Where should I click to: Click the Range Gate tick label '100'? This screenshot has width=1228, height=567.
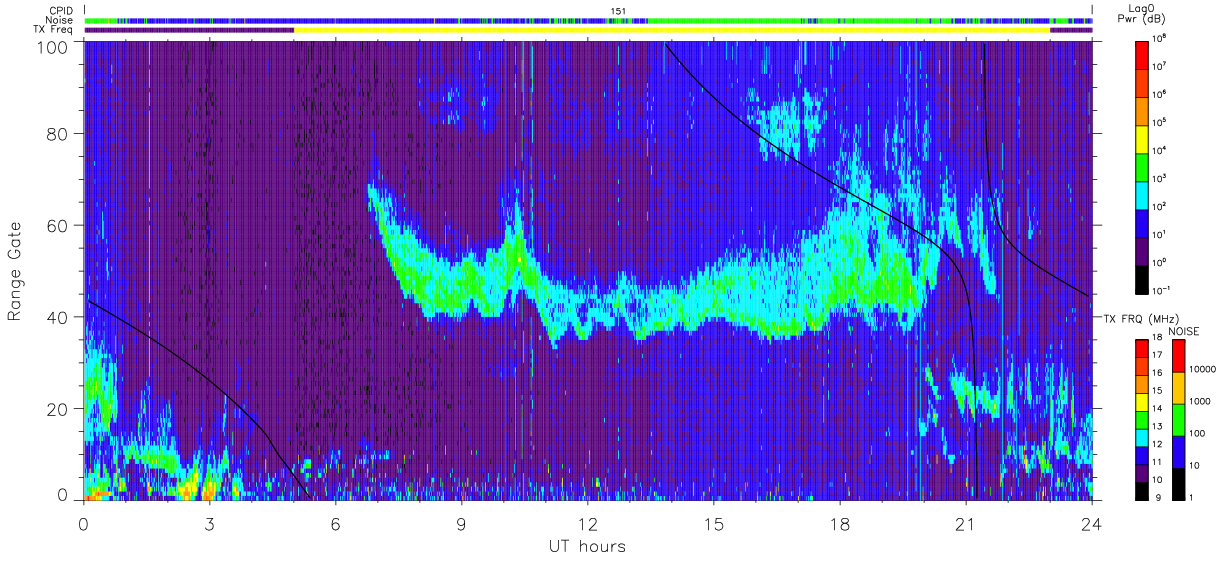[55, 46]
